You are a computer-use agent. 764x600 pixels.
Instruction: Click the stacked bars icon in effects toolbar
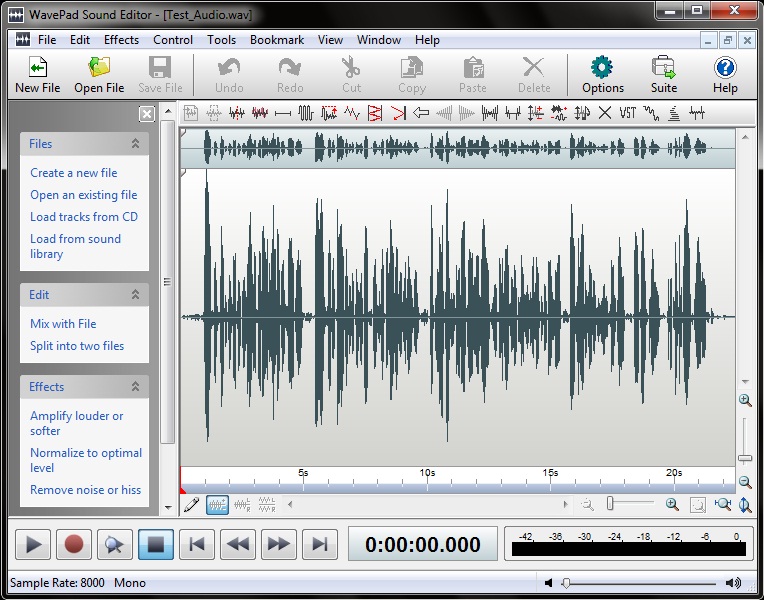coord(674,113)
